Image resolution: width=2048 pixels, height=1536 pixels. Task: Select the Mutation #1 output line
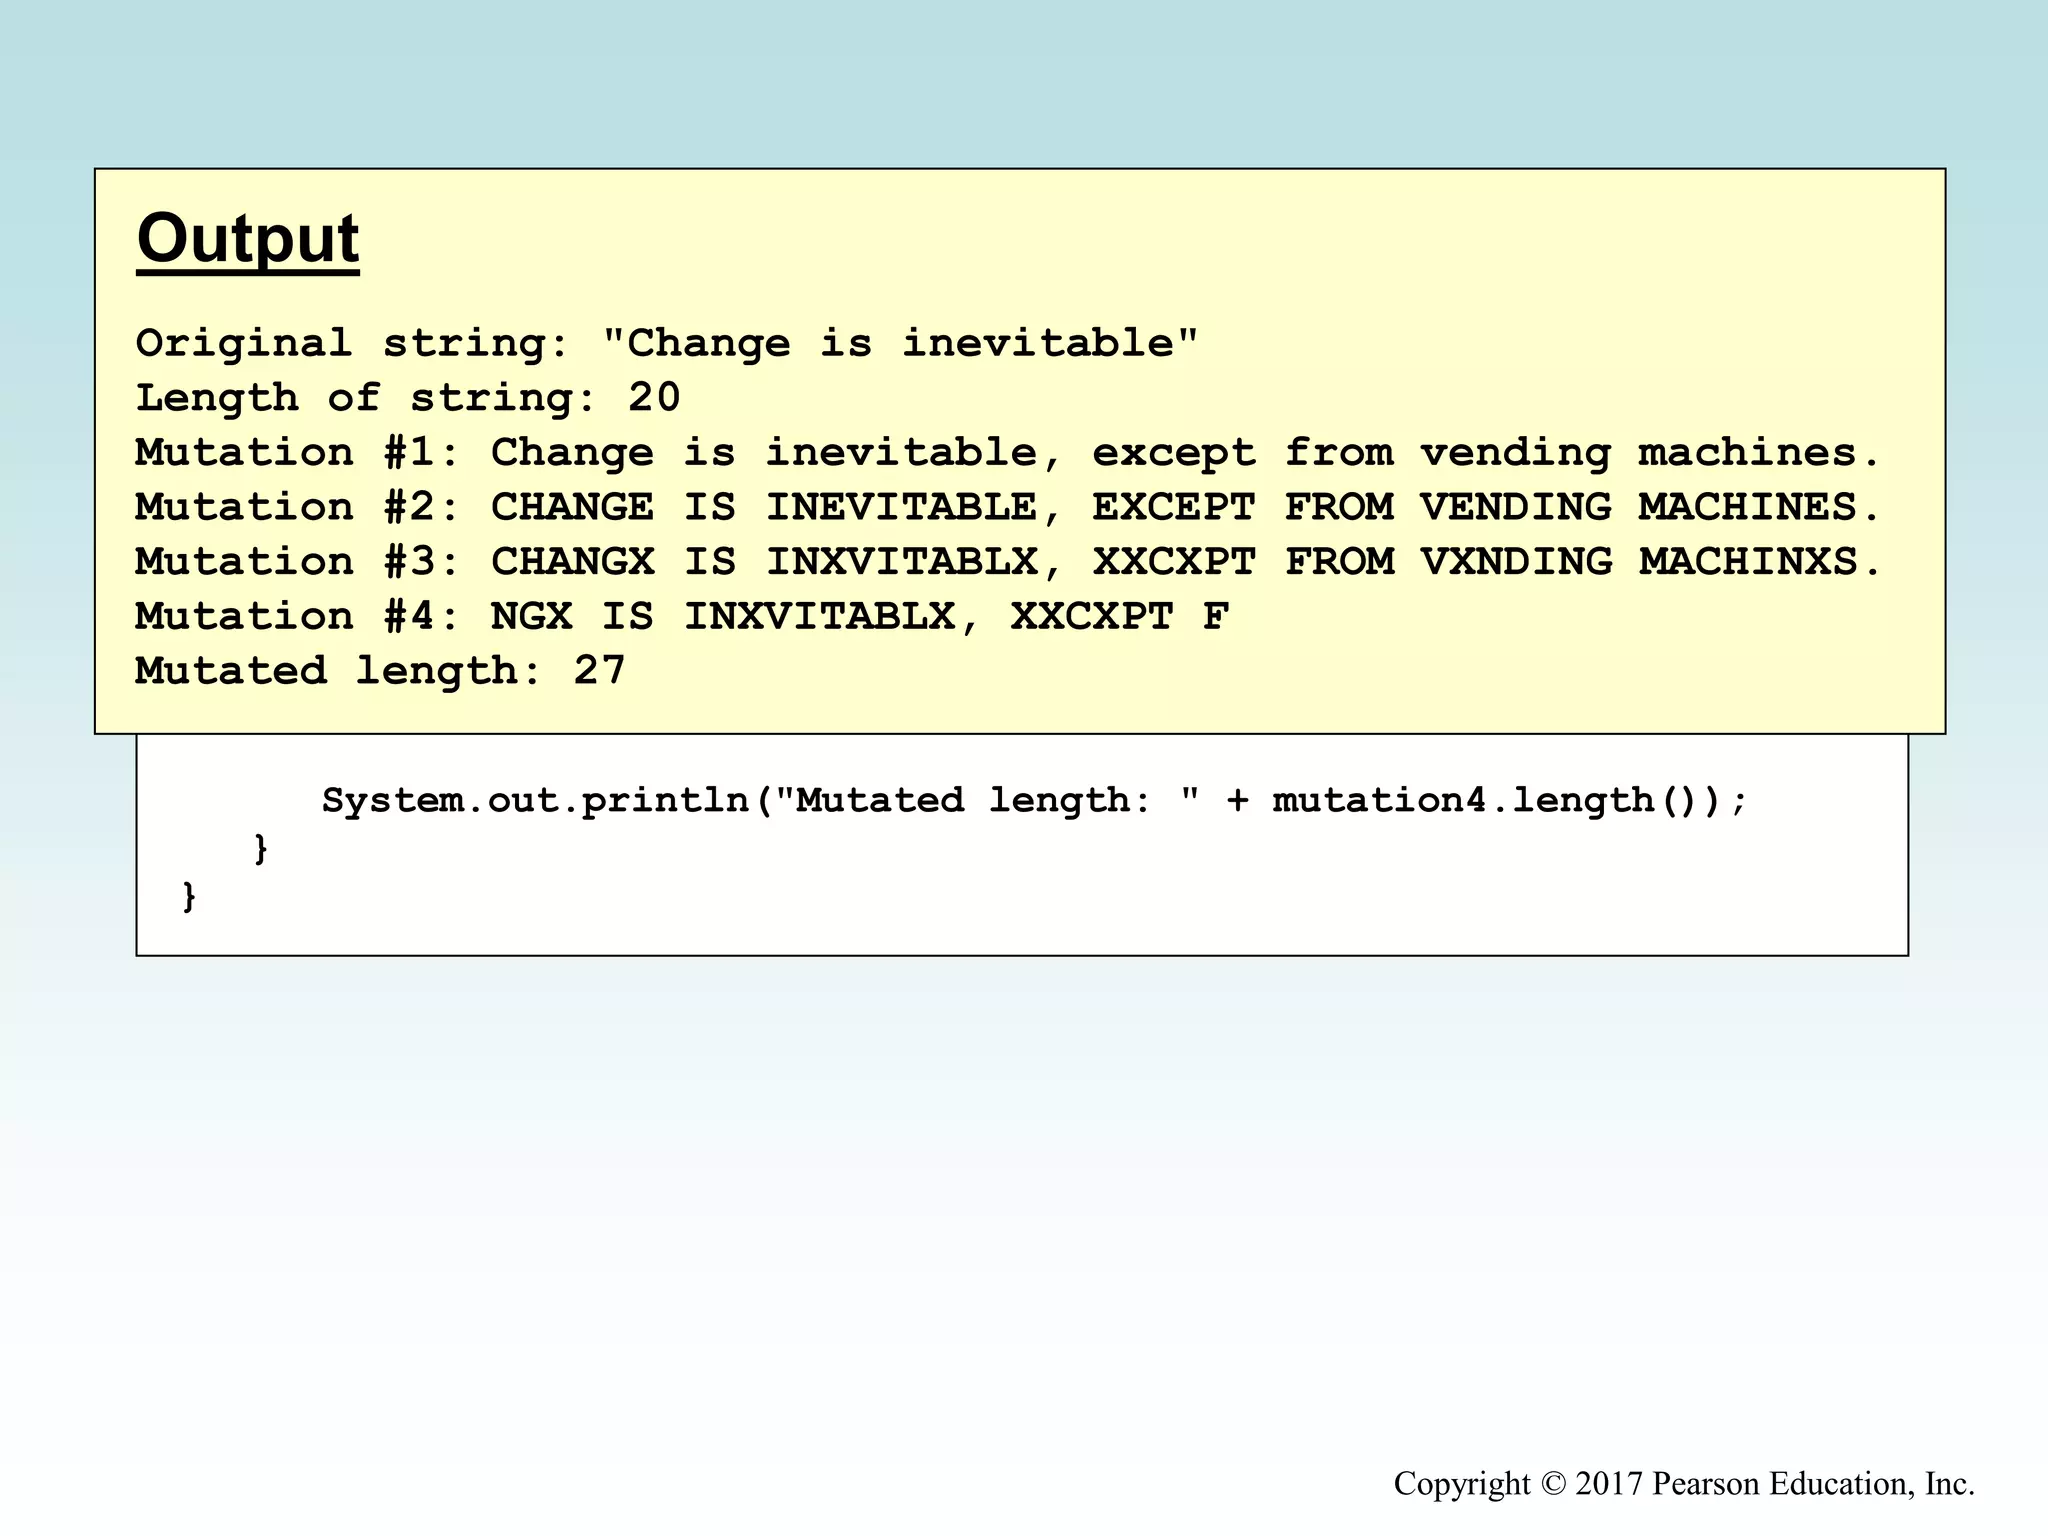click(x=1008, y=453)
